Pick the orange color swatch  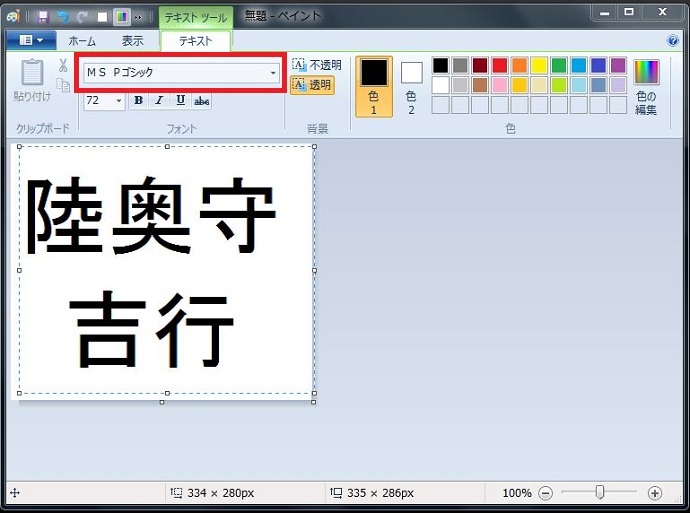(519, 66)
